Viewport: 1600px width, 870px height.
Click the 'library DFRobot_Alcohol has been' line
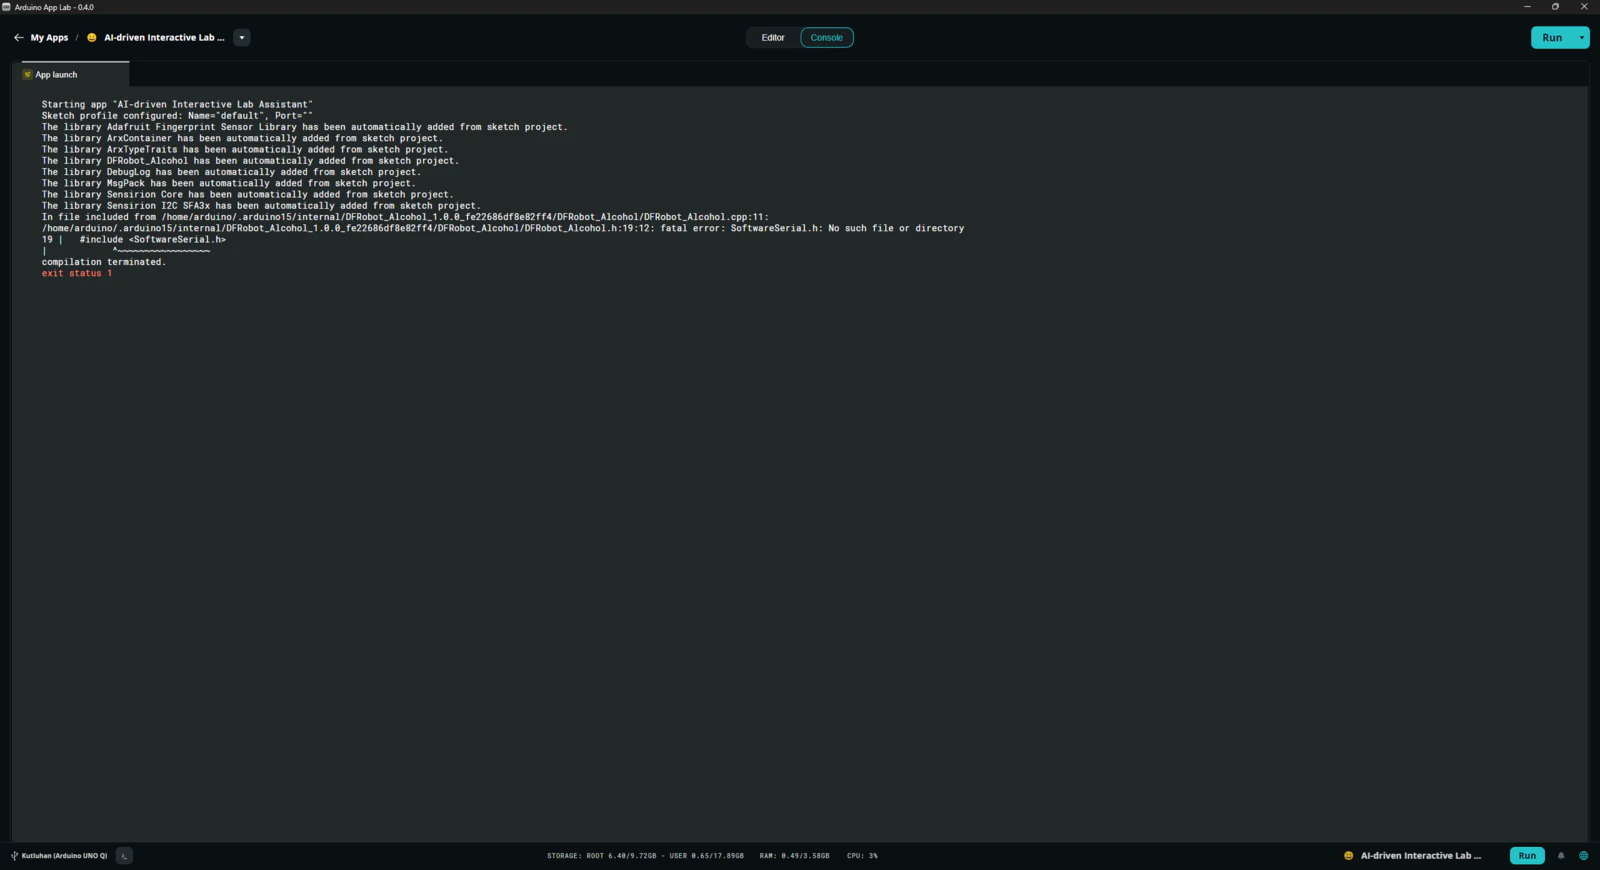pos(251,161)
